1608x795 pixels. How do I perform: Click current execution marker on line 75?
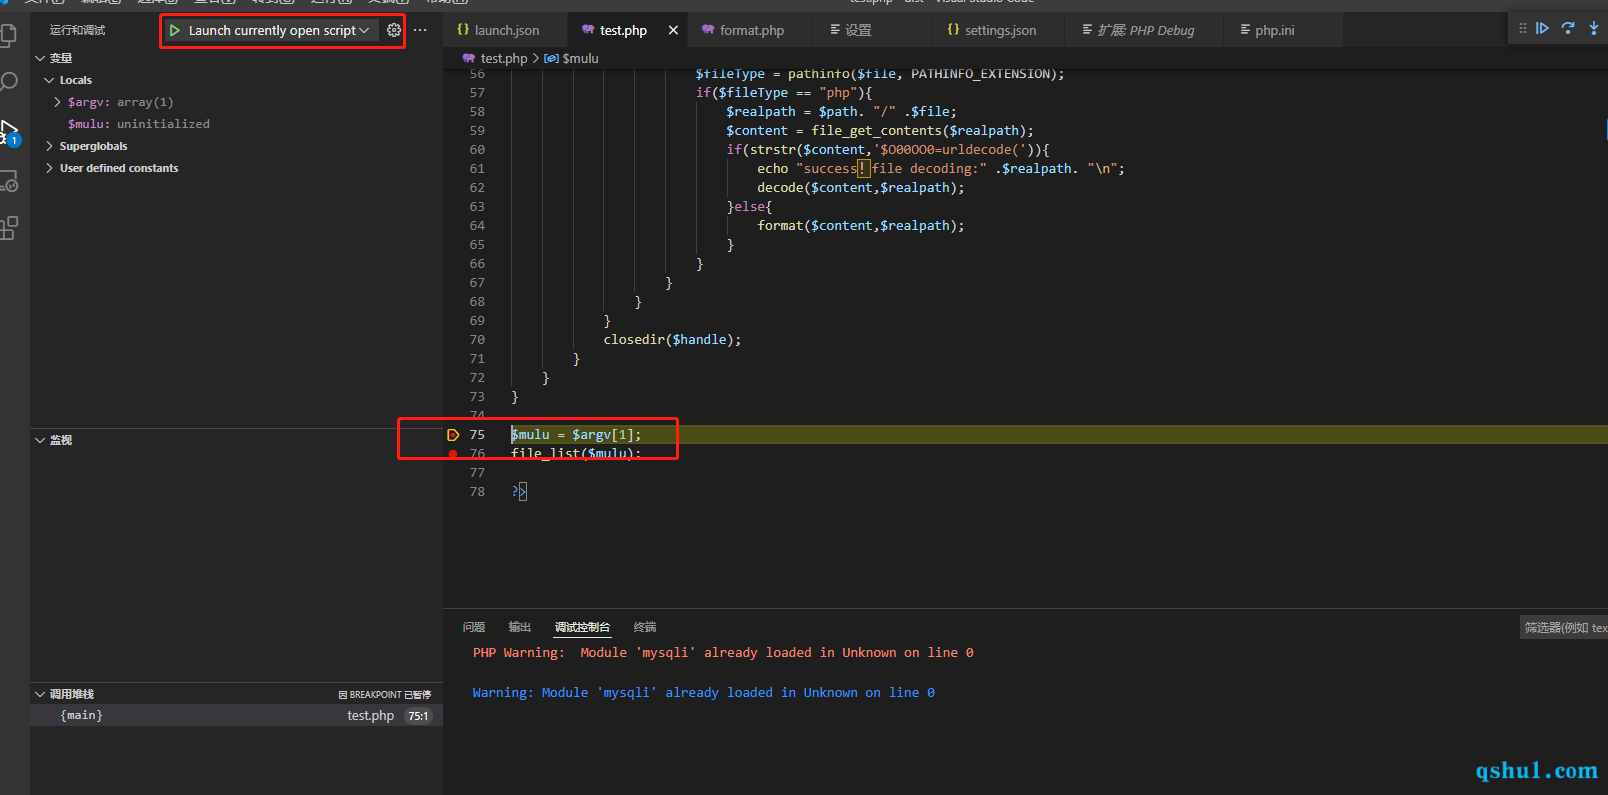(453, 435)
